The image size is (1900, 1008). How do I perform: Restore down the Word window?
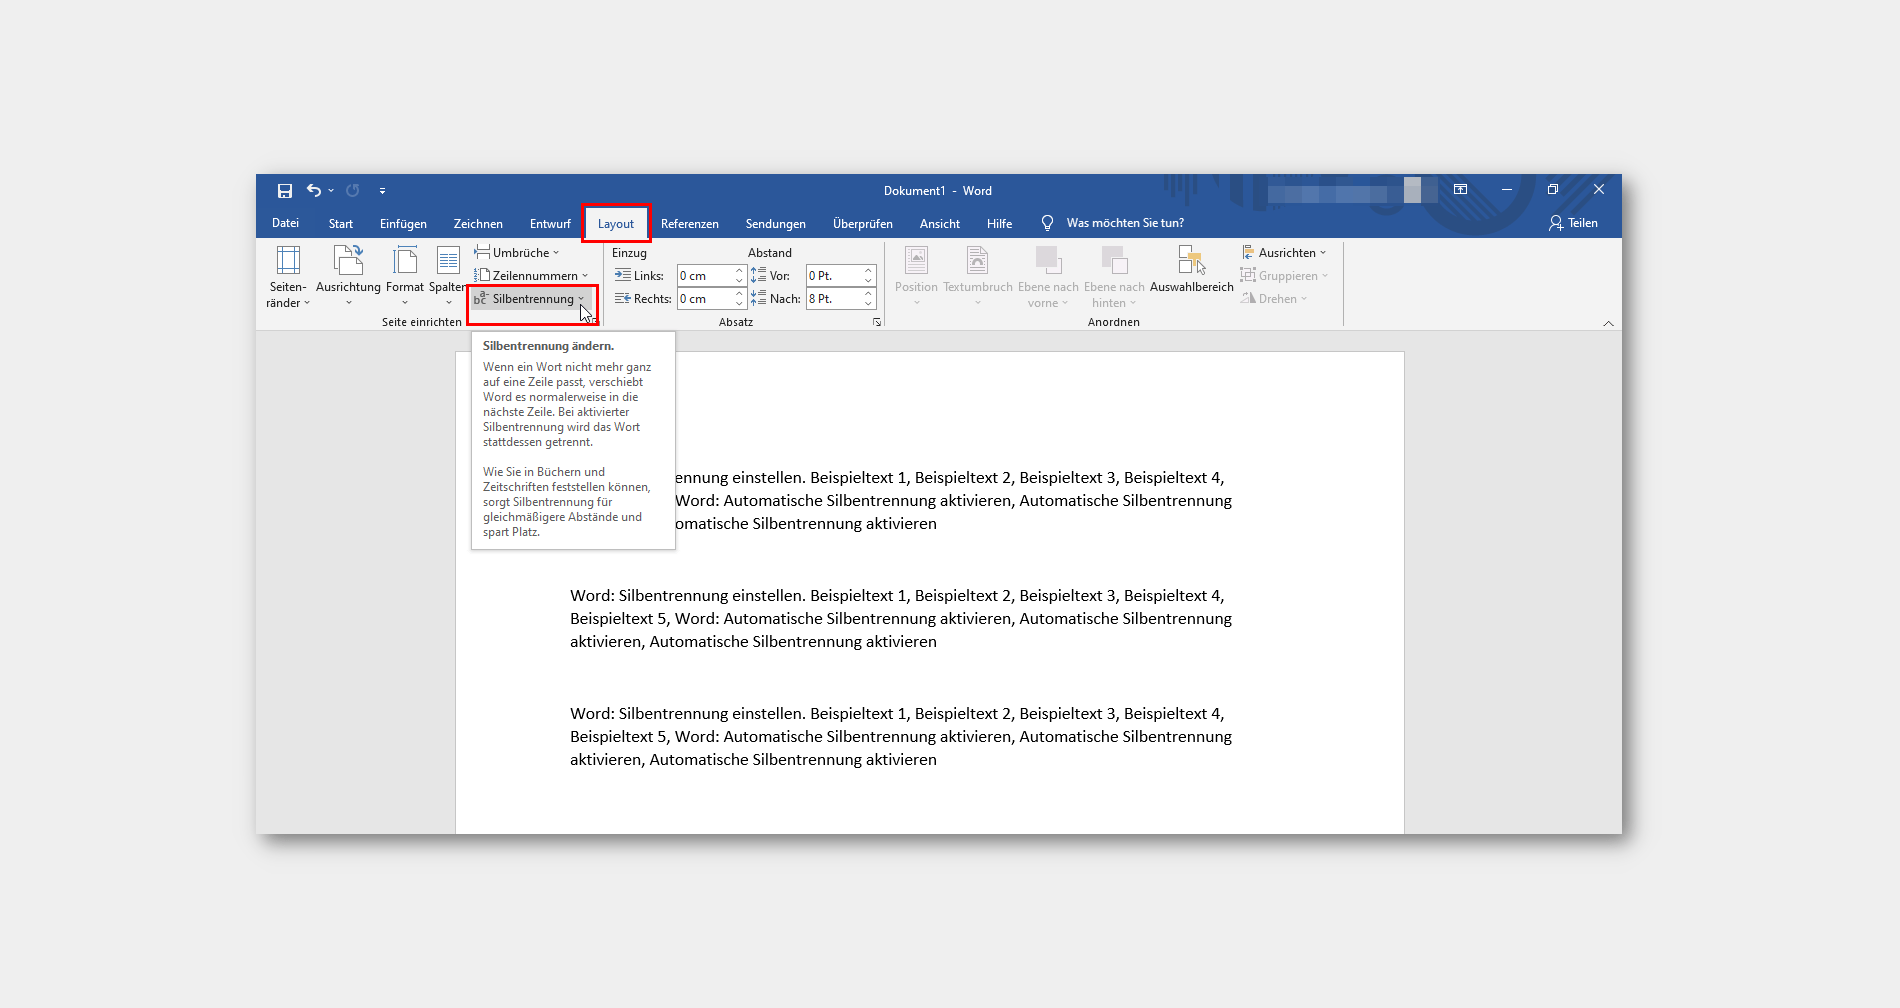pyautogui.click(x=1552, y=189)
